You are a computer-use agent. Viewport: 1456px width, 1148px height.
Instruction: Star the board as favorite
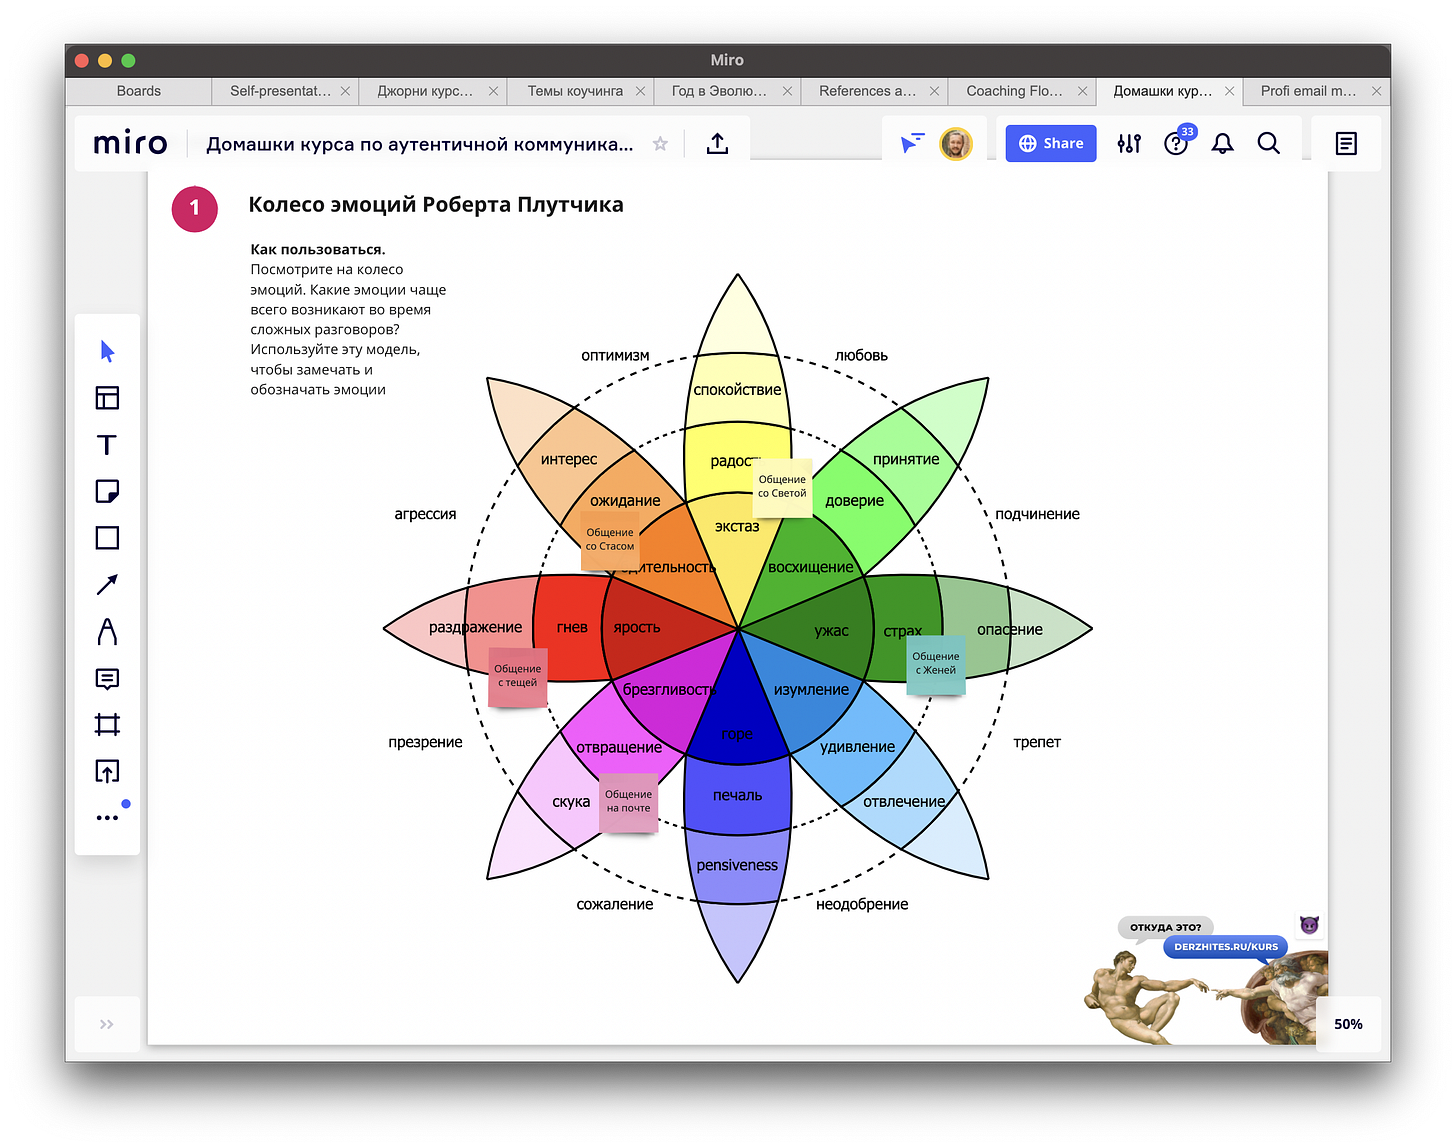[x=660, y=144]
